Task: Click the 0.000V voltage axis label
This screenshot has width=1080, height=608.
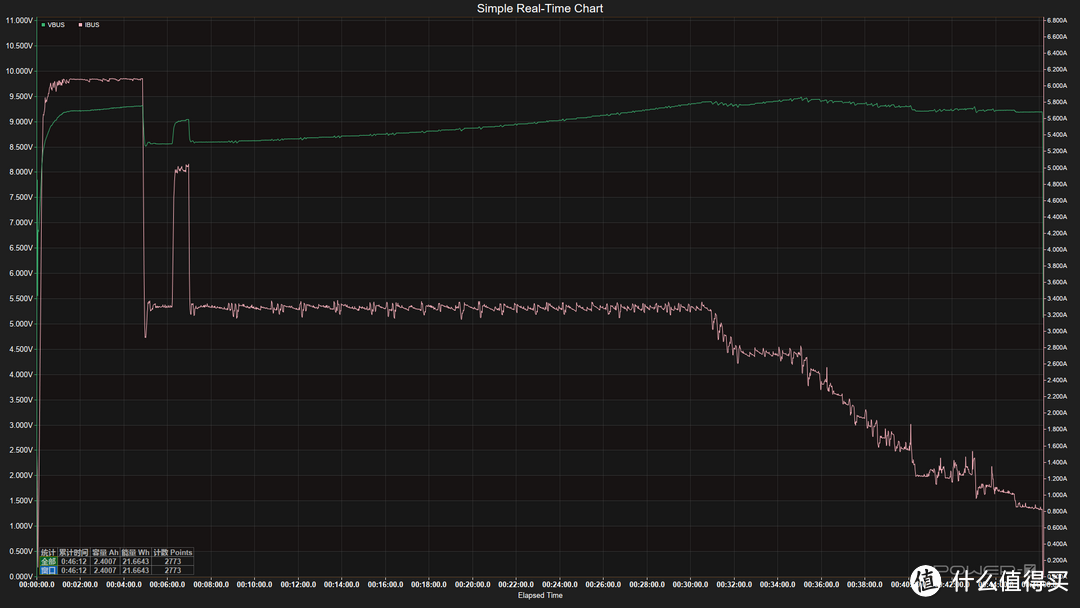Action: pos(21,576)
